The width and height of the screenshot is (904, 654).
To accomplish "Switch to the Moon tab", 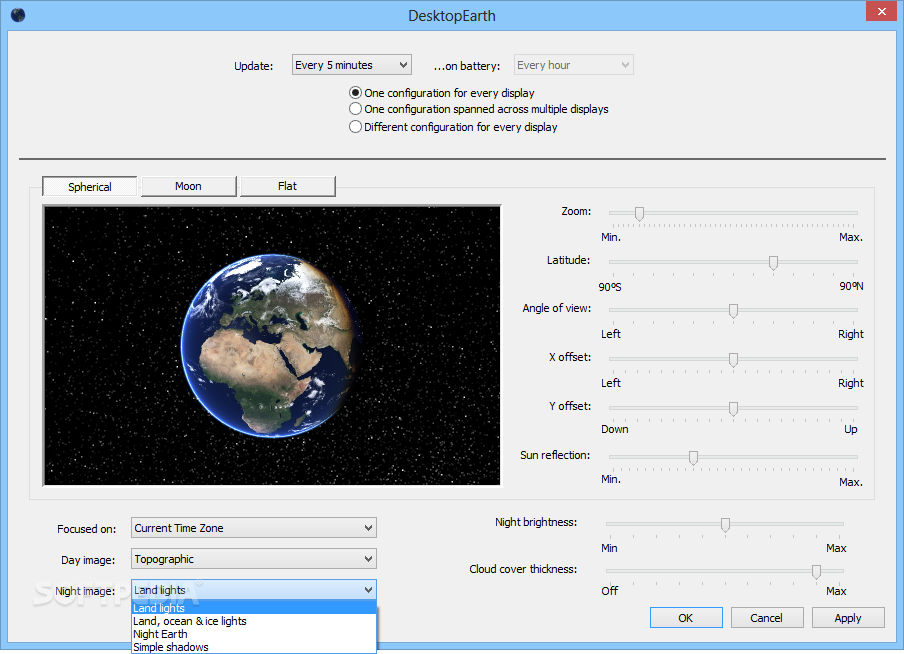I will pyautogui.click(x=189, y=186).
